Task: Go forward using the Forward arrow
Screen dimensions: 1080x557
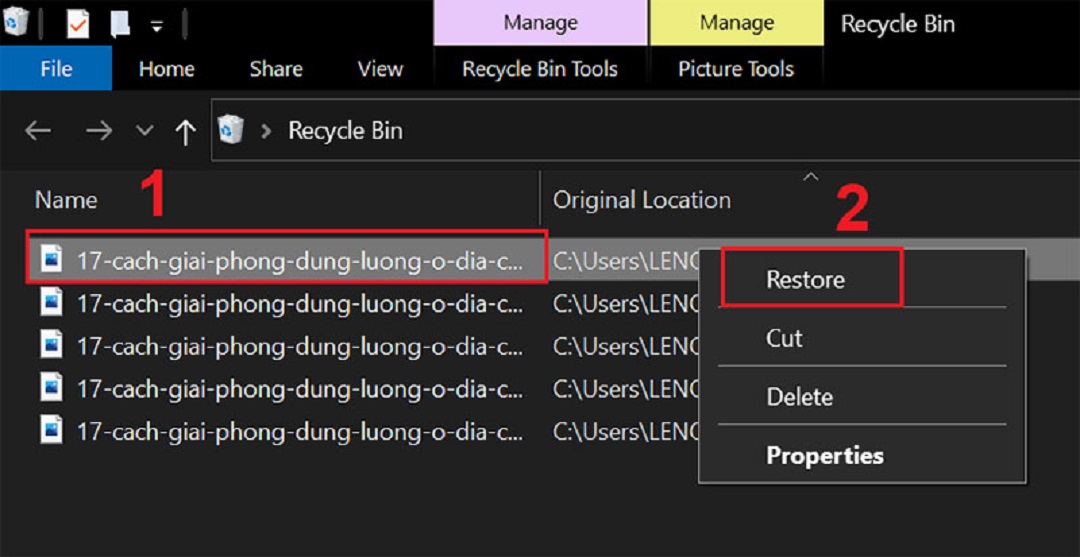Action: (x=98, y=131)
